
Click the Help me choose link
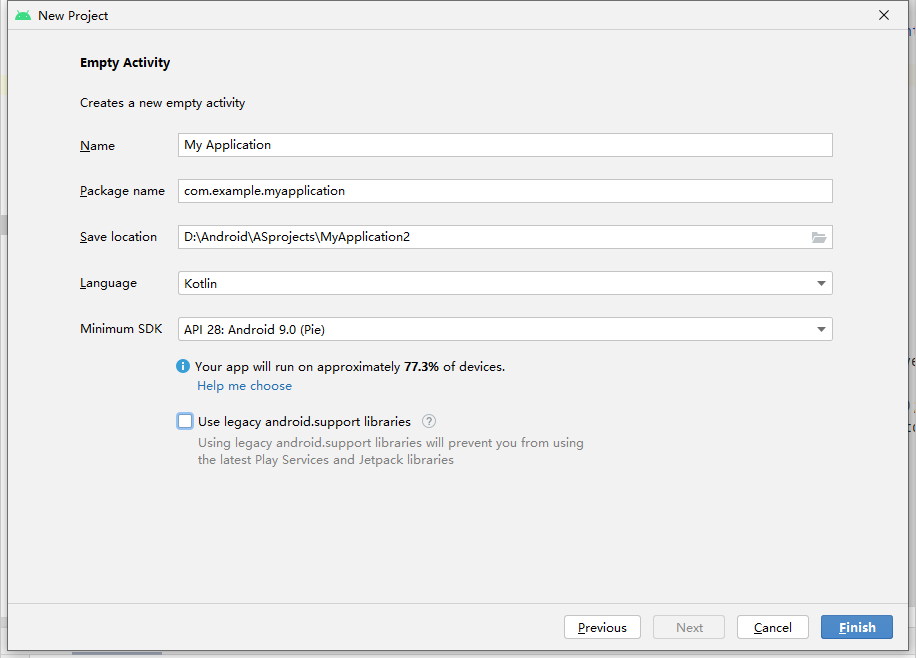pyautogui.click(x=244, y=386)
